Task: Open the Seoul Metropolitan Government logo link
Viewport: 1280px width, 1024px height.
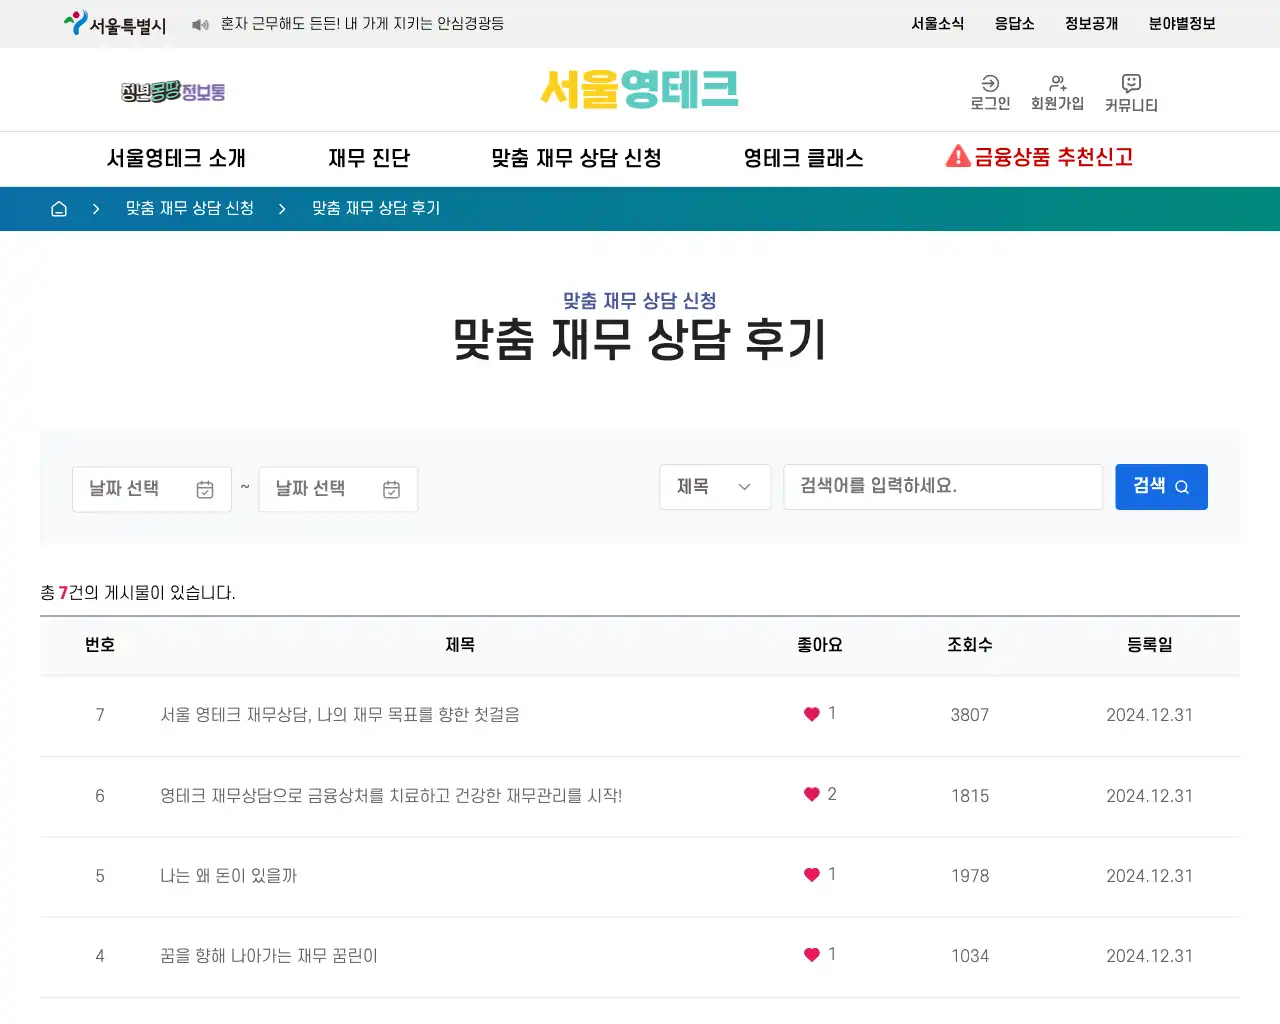Action: click(x=115, y=23)
